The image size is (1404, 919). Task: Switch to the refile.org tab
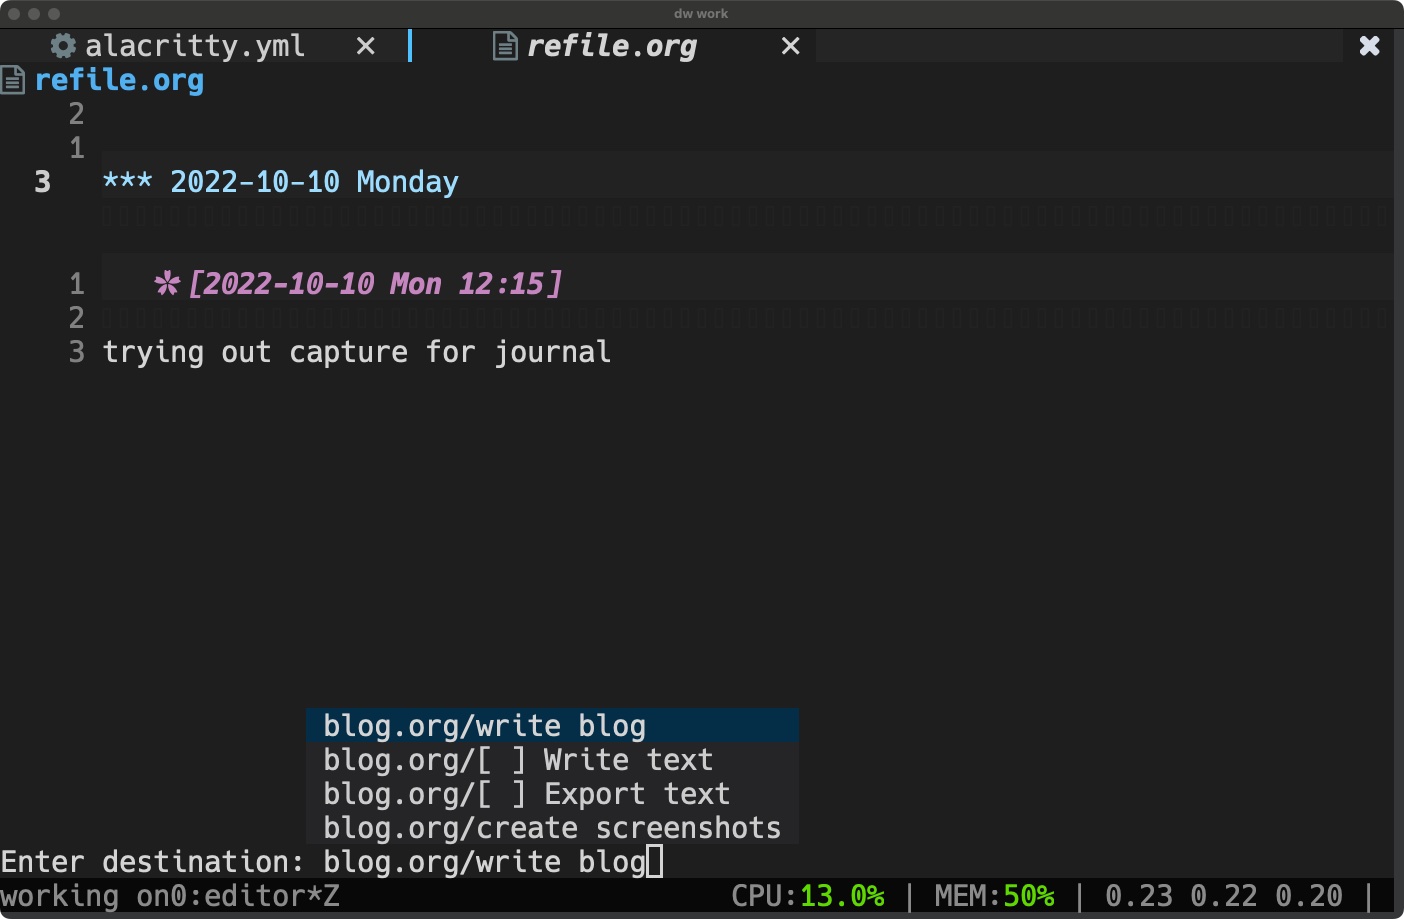click(x=611, y=46)
